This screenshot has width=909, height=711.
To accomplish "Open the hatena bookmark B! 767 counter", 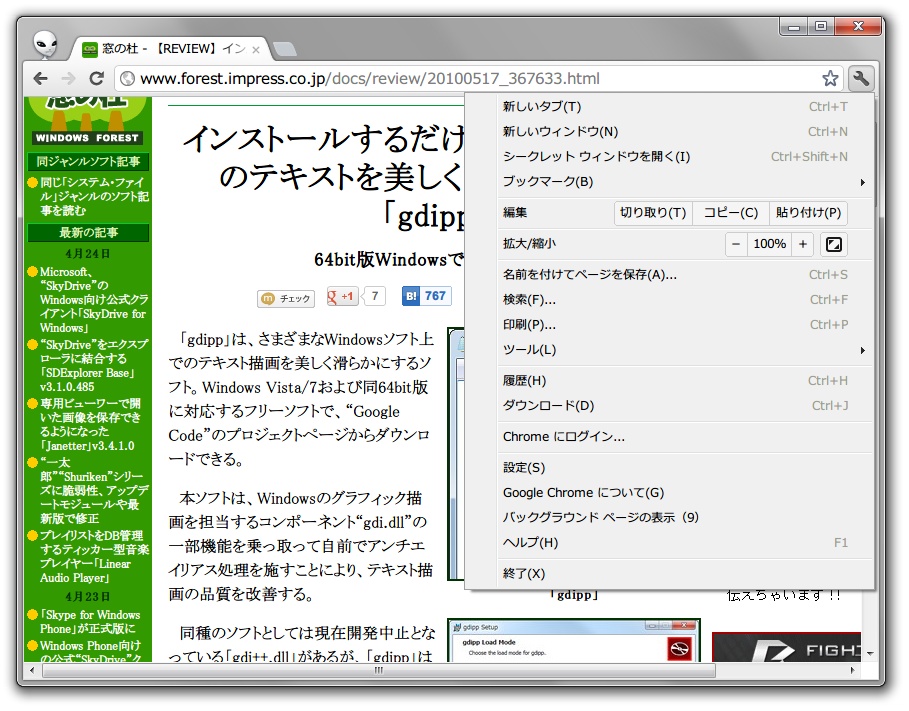I will (x=425, y=297).
